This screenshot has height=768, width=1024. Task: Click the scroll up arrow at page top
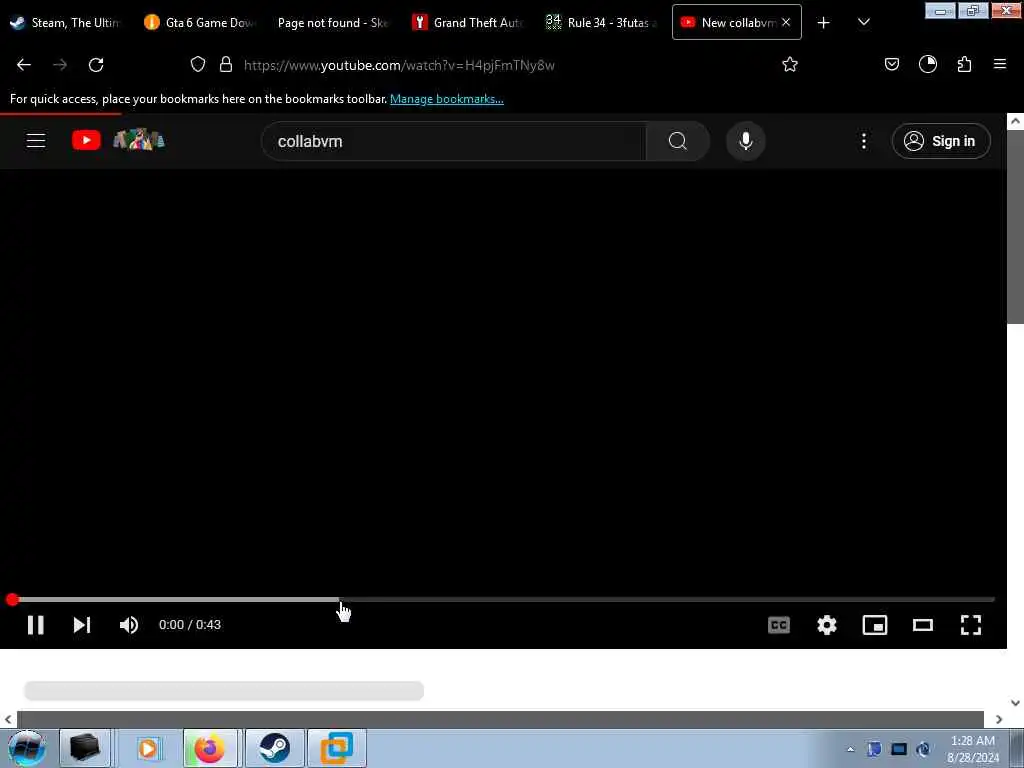click(1015, 121)
